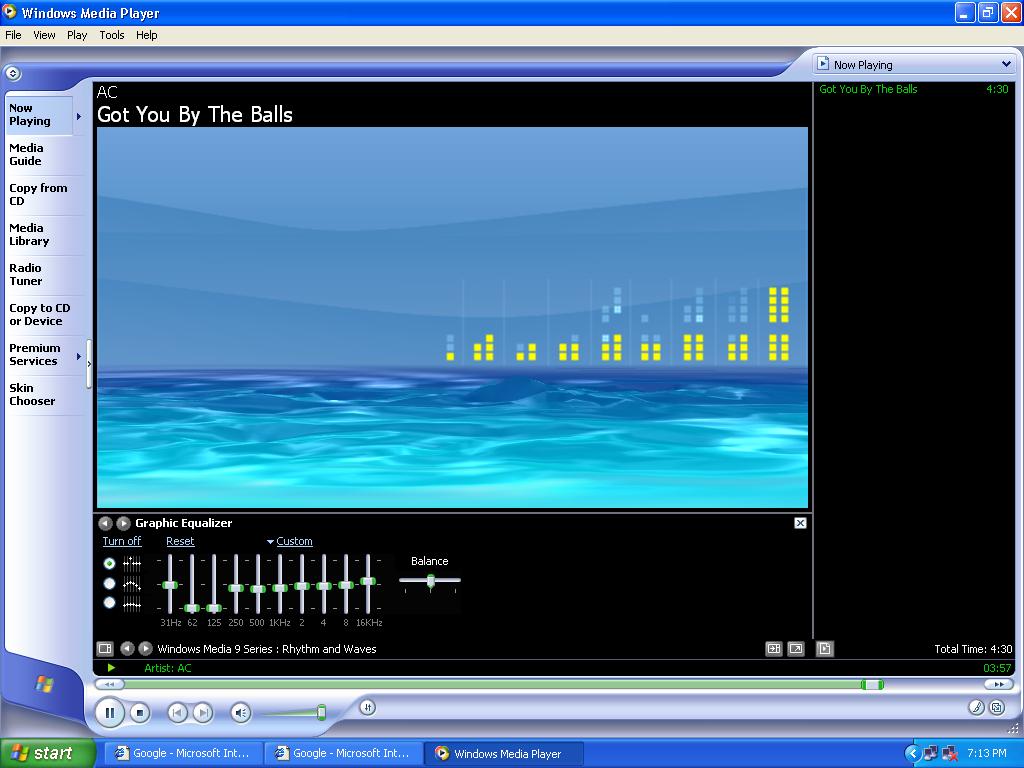Click the Windows Media Player title bar icon

pyautogui.click(x=10, y=12)
